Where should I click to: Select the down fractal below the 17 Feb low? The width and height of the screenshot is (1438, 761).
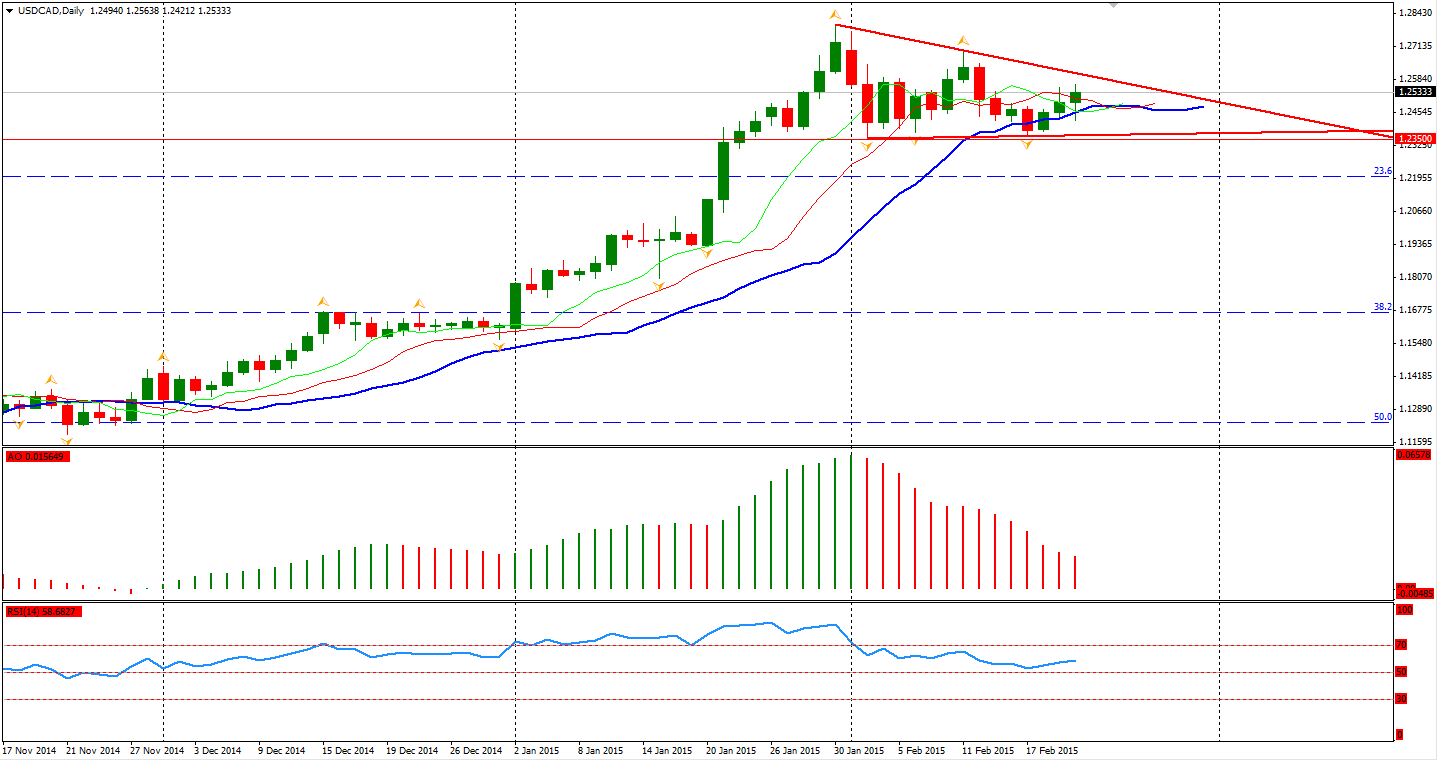point(1027,146)
